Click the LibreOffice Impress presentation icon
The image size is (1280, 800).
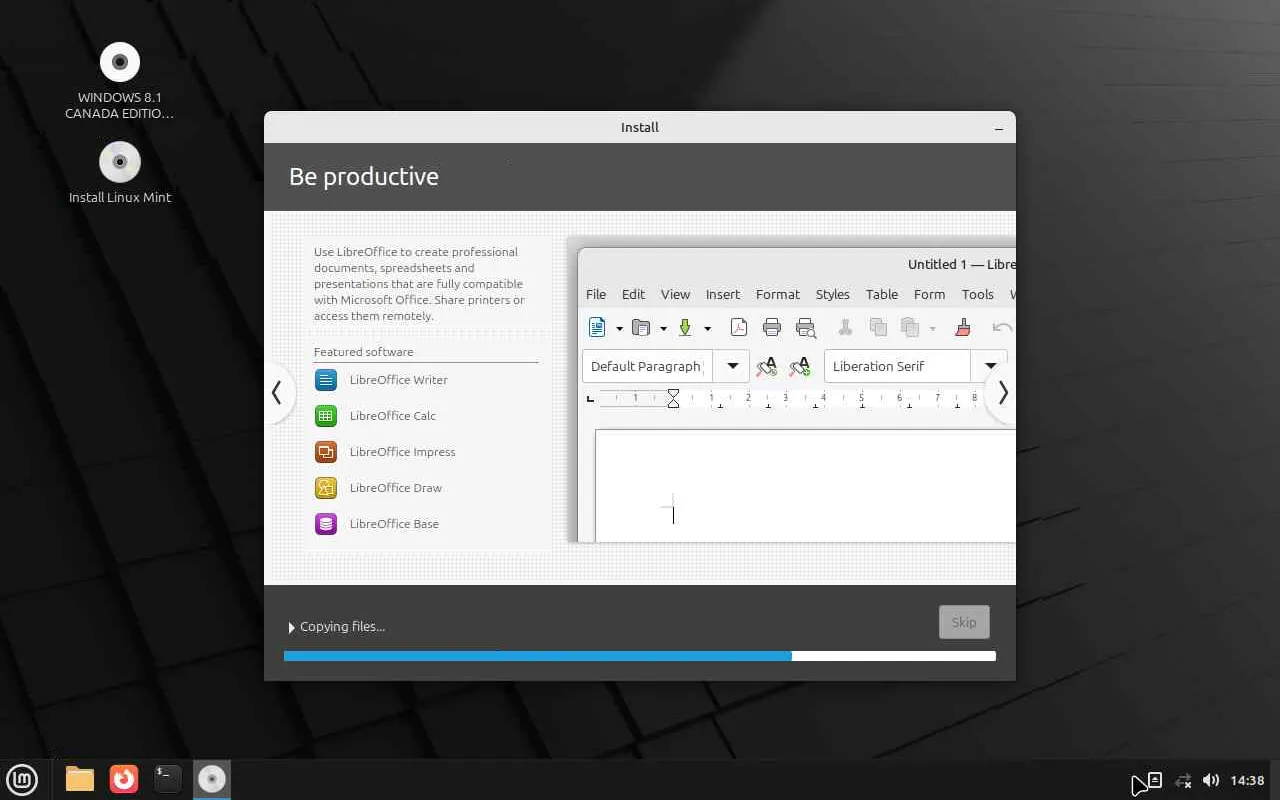click(x=326, y=452)
